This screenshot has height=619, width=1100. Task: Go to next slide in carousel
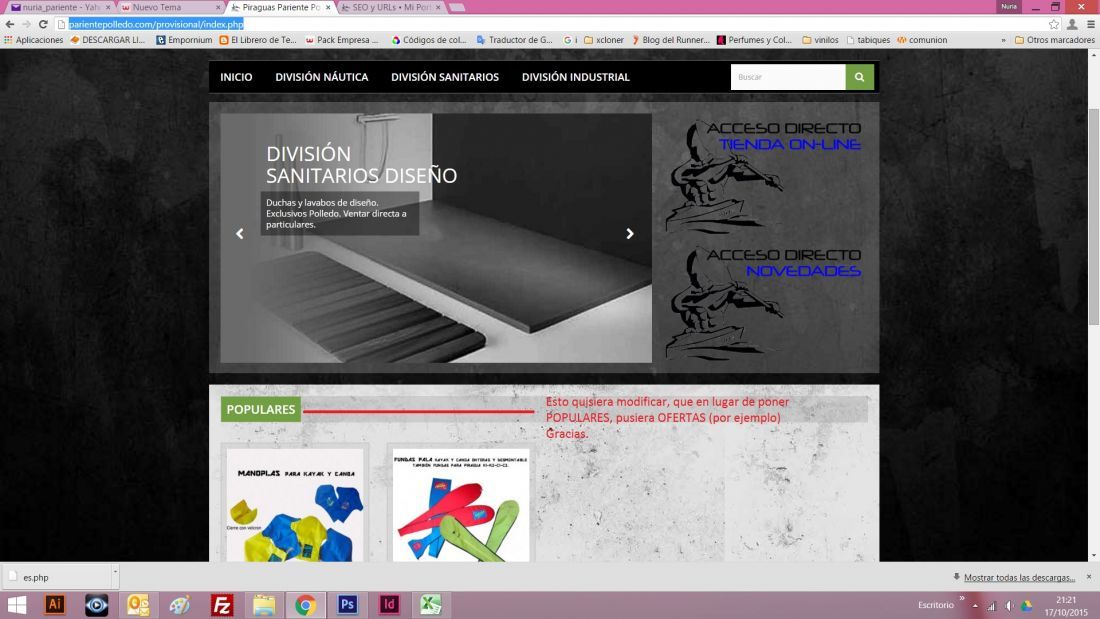pos(630,234)
